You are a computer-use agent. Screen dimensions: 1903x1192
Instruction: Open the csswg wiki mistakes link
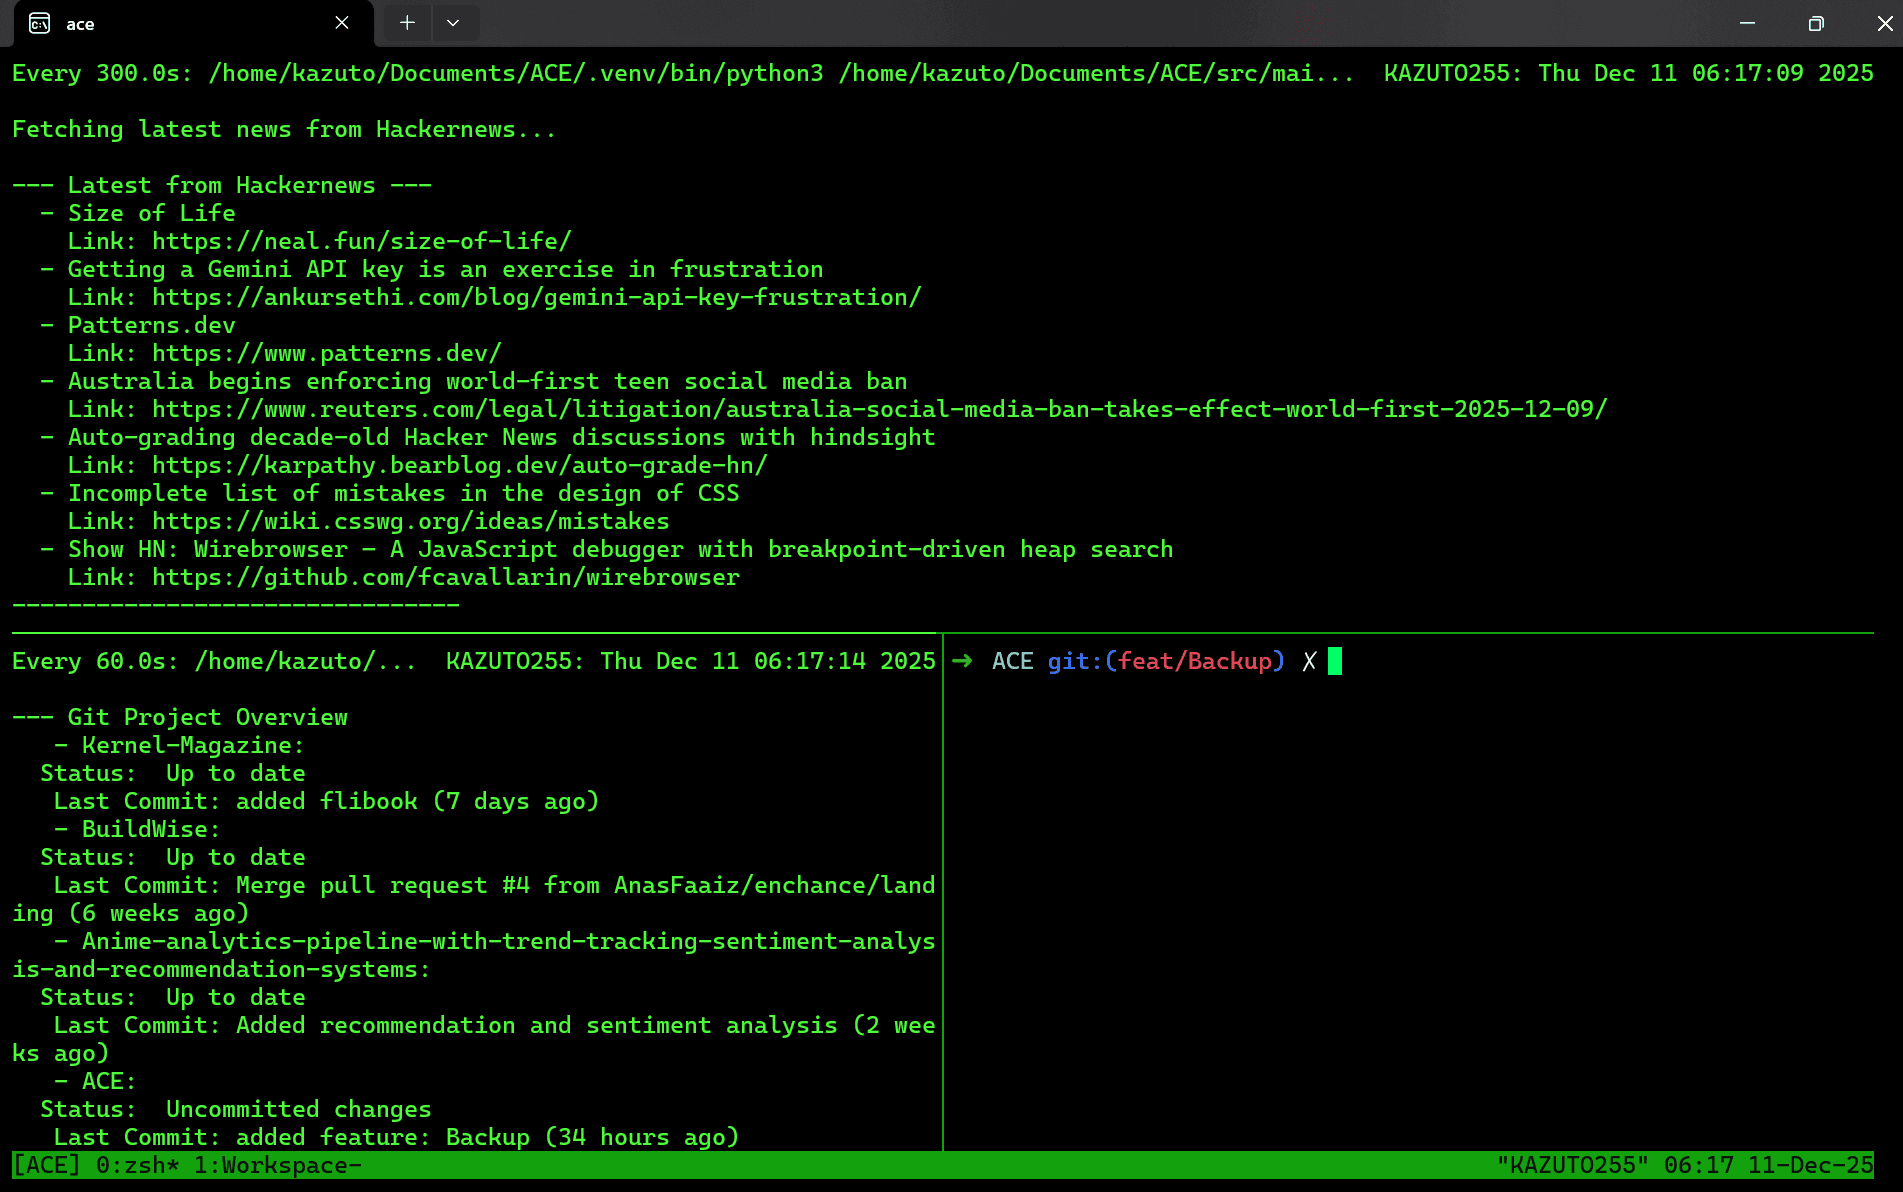pos(410,521)
